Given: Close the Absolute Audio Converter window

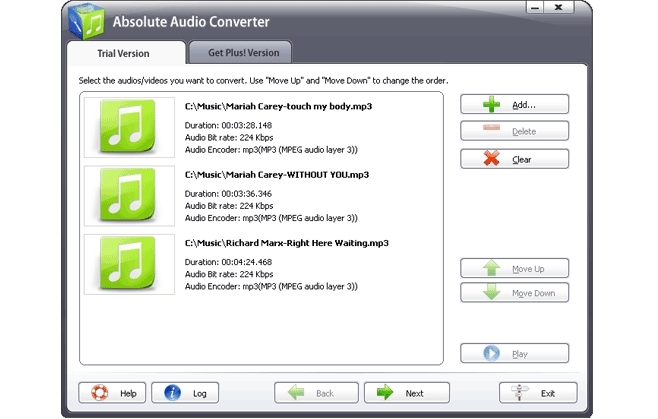Looking at the screenshot, I should [x=559, y=7].
